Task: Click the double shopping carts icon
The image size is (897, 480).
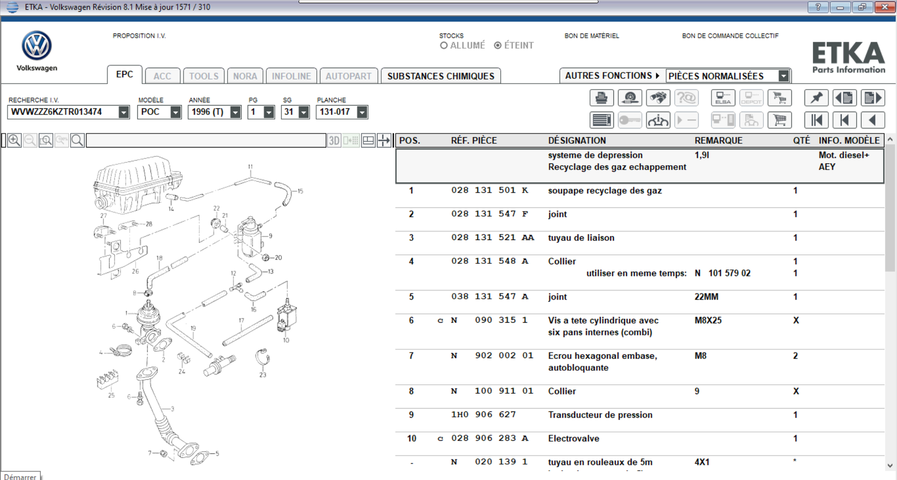Action: coord(779,98)
